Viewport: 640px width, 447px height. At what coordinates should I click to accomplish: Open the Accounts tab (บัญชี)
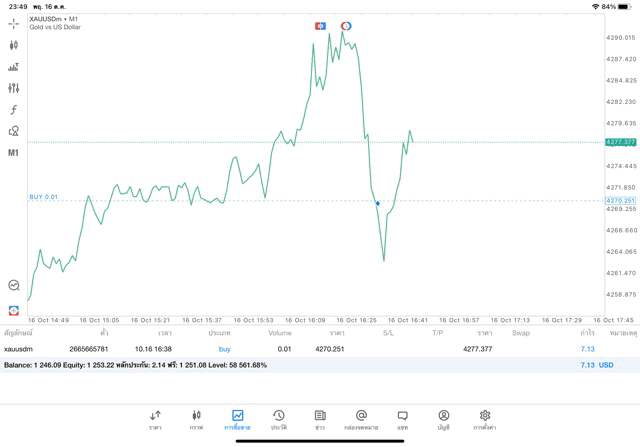(443, 419)
